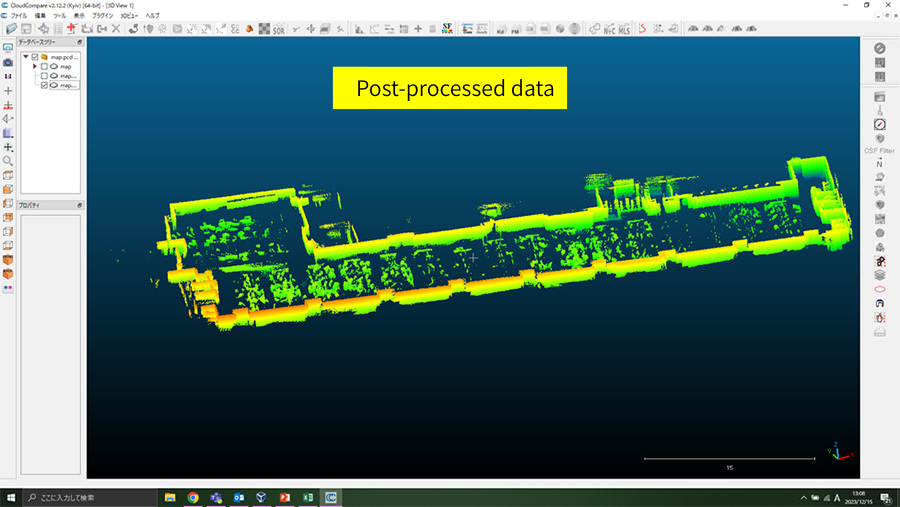Click the Windows Start button

(x=11, y=498)
